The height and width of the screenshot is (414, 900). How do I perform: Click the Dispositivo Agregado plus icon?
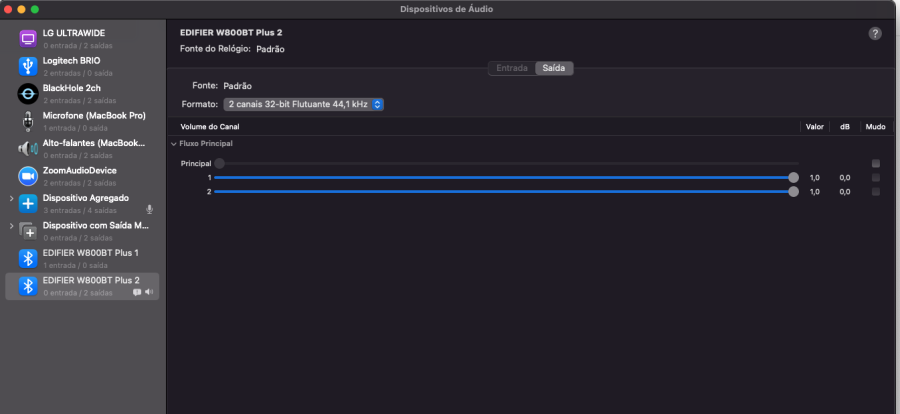pyautogui.click(x=28, y=204)
